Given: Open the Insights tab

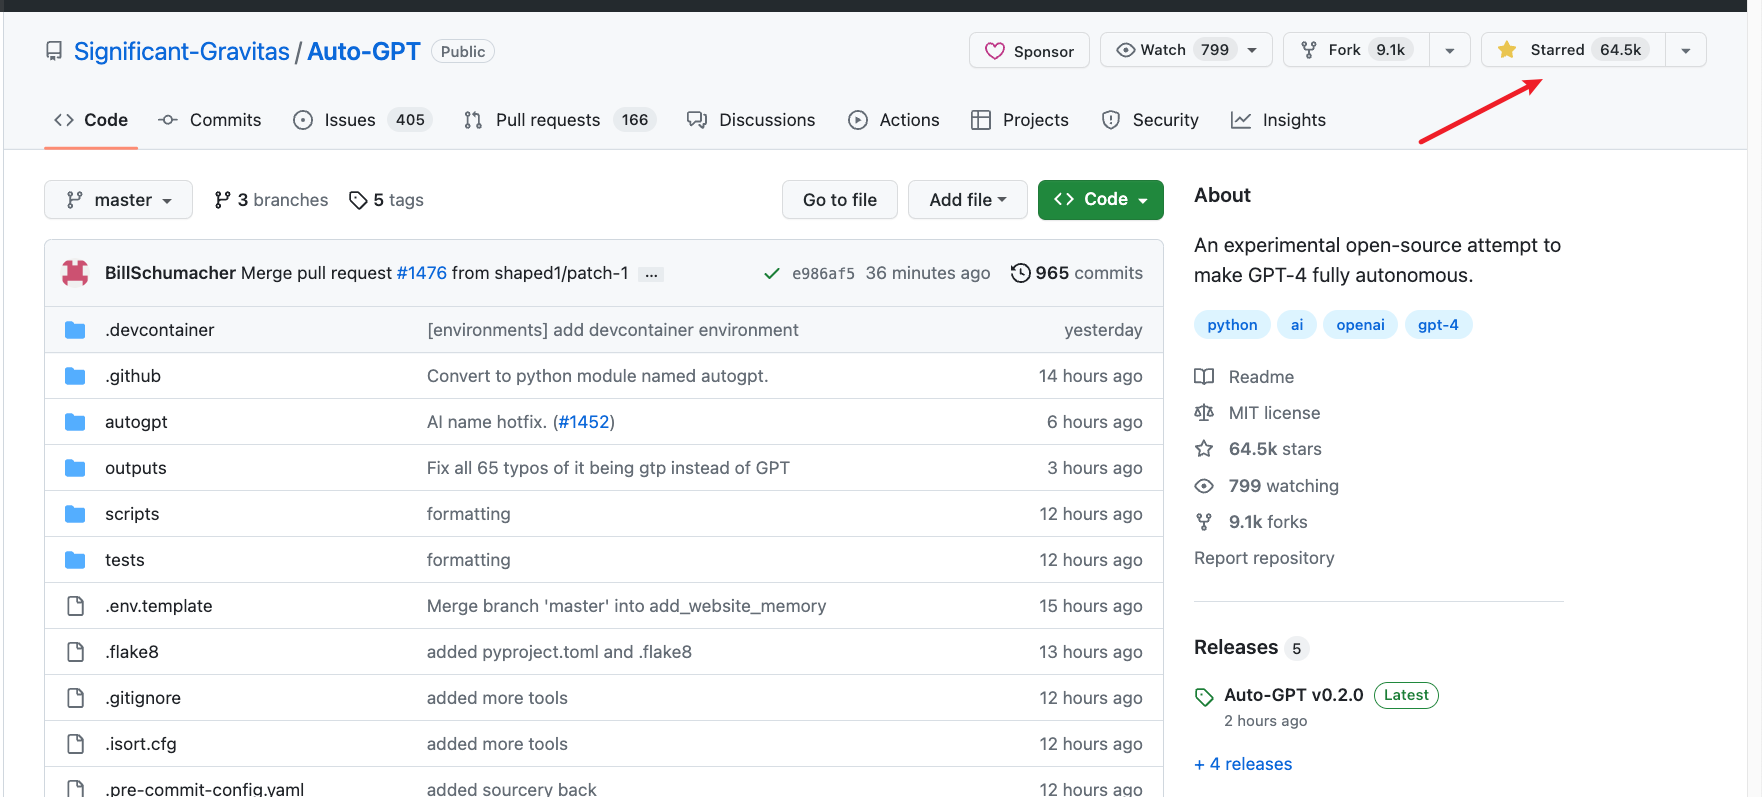Looking at the screenshot, I should coord(1278,120).
